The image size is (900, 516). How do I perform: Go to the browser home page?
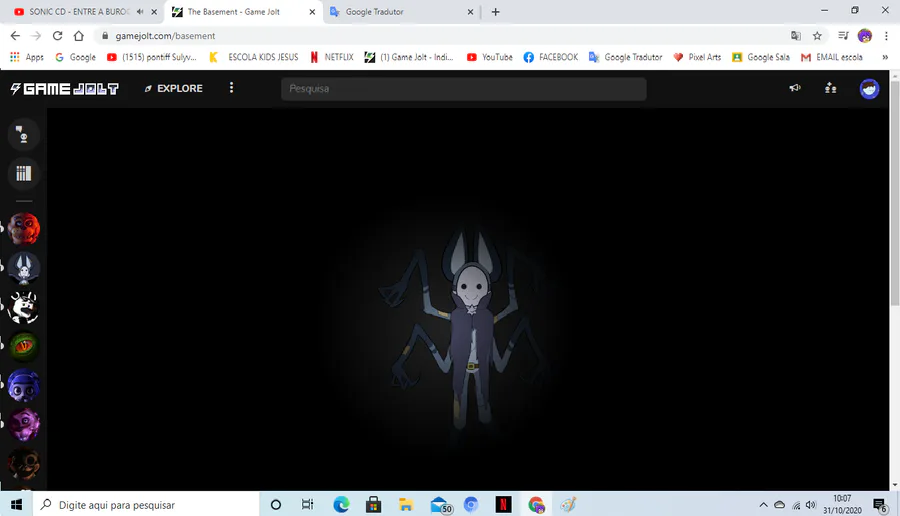coord(79,36)
